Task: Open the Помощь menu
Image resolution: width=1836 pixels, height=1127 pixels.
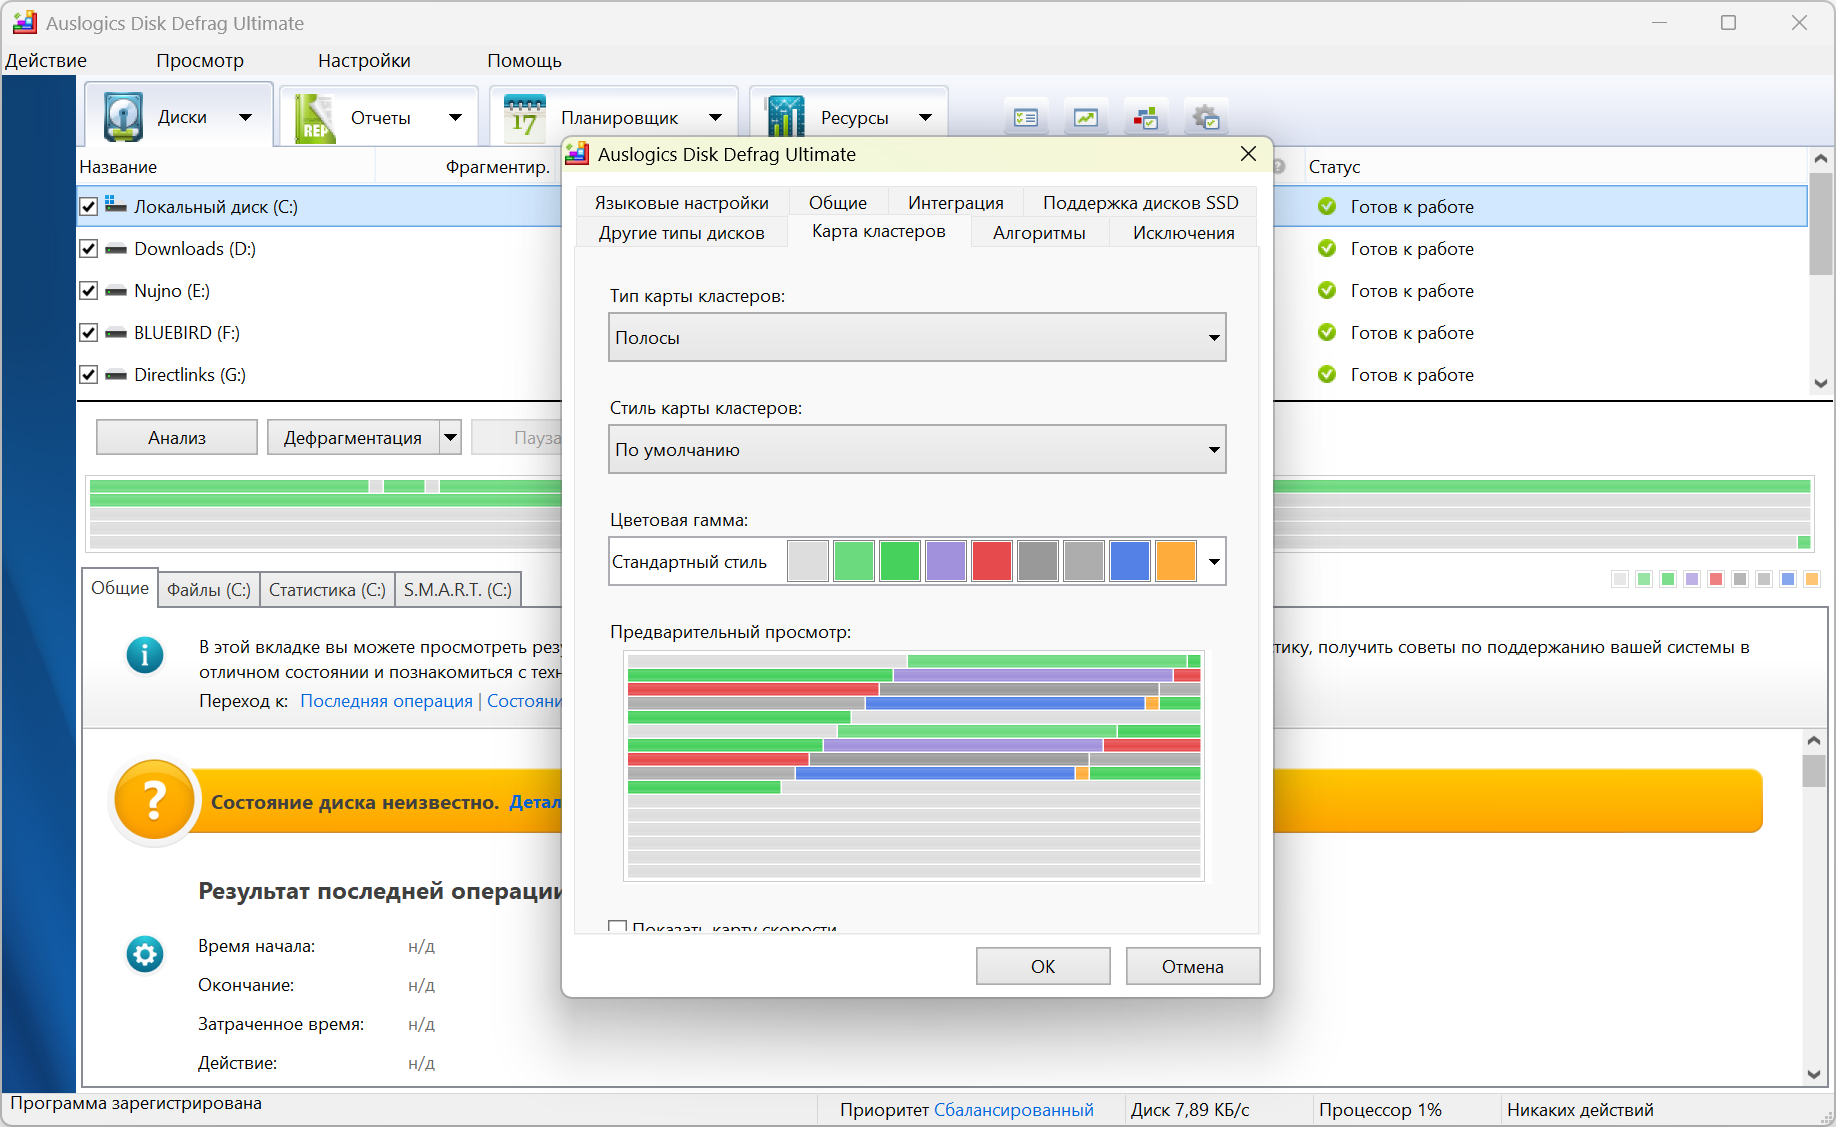Action: pyautogui.click(x=525, y=61)
